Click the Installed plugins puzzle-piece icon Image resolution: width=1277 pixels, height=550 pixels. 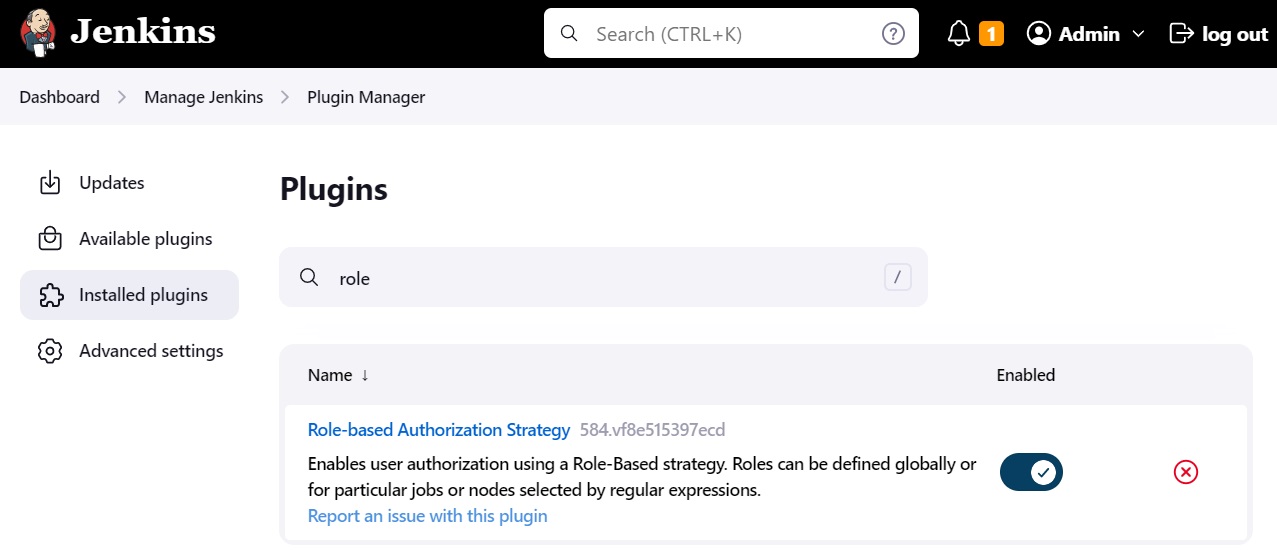click(x=49, y=295)
